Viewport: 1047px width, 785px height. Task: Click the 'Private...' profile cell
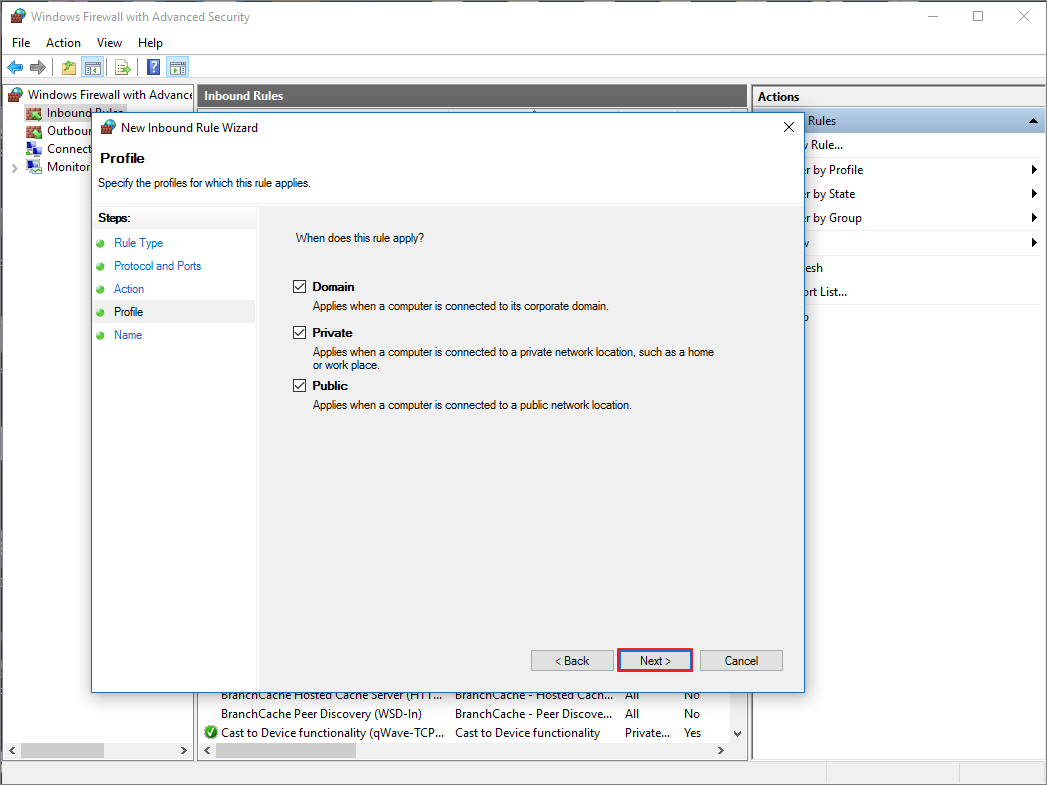[648, 732]
